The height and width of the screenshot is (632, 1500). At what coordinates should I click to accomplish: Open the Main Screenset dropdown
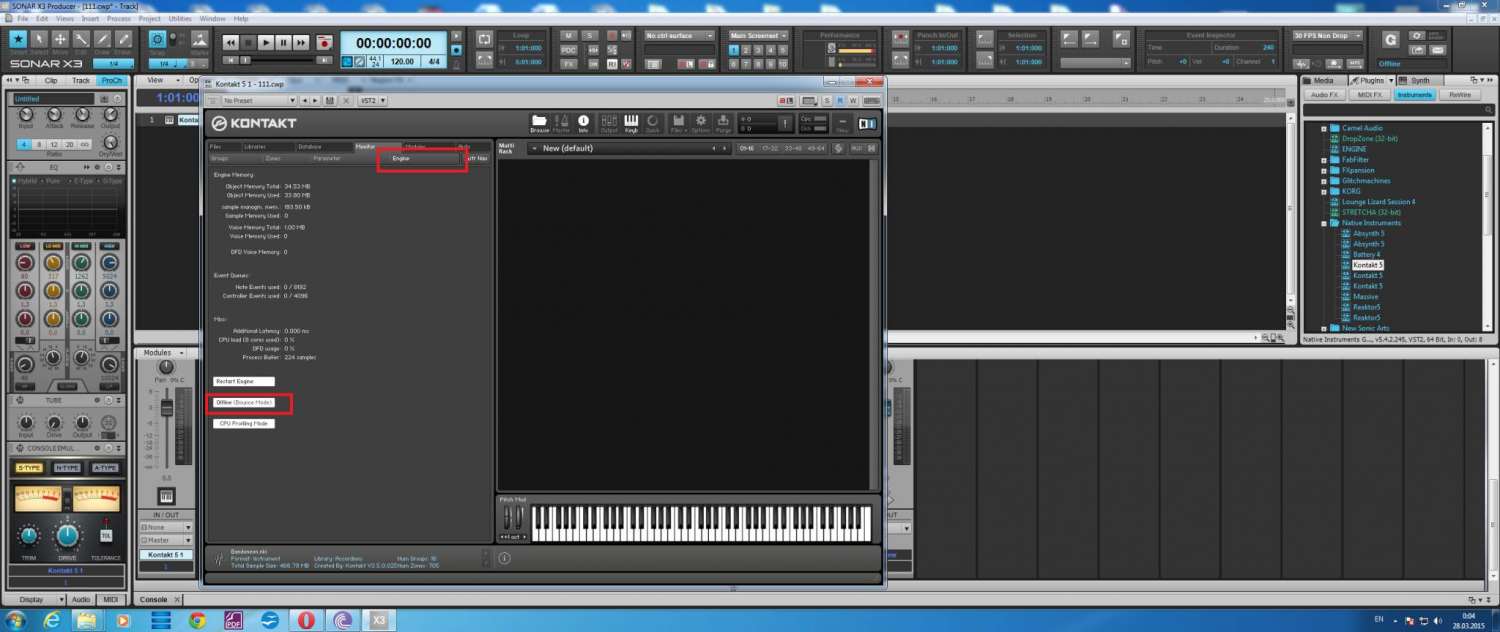pos(758,36)
